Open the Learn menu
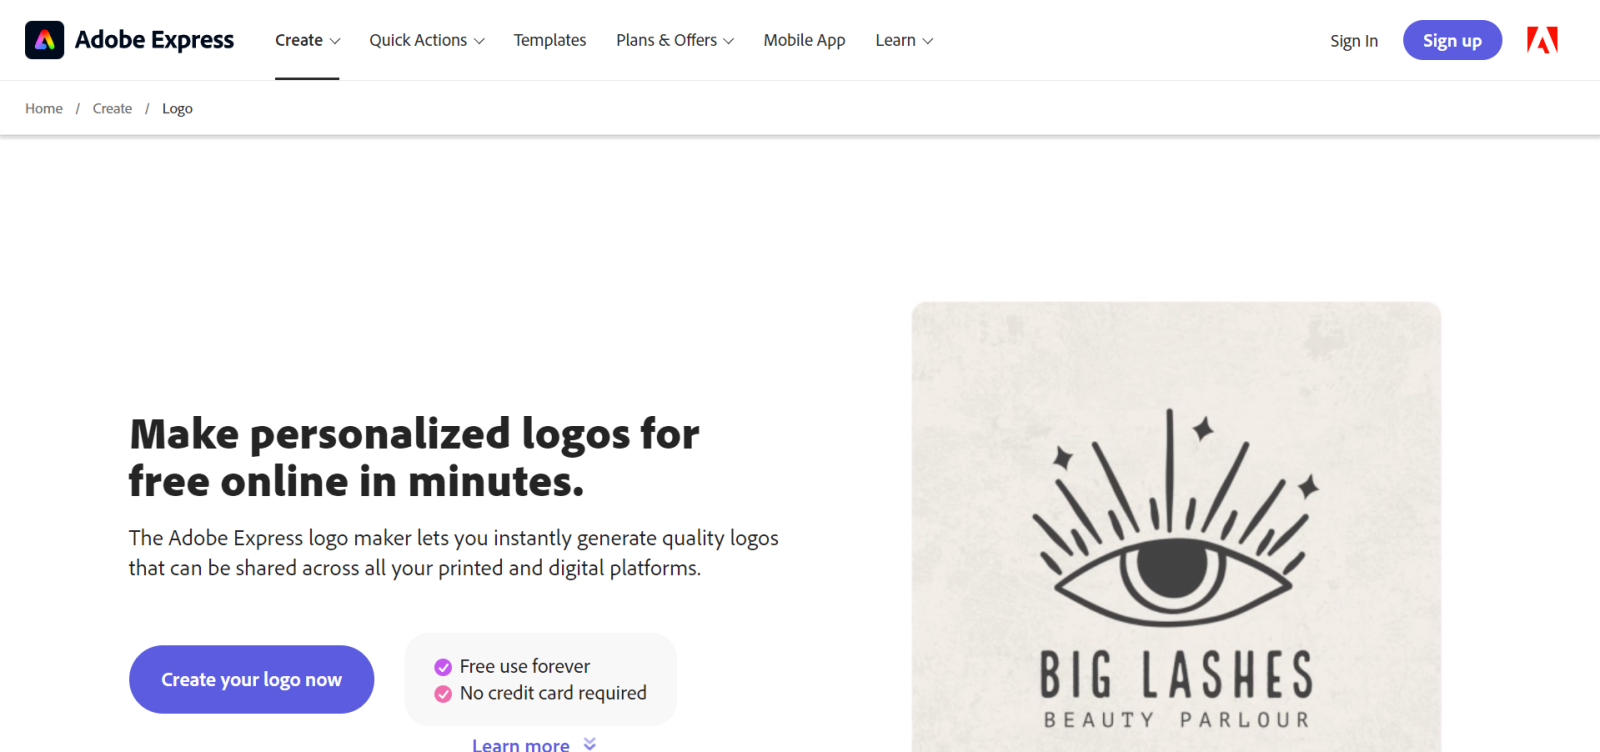The width and height of the screenshot is (1600, 752). (895, 40)
